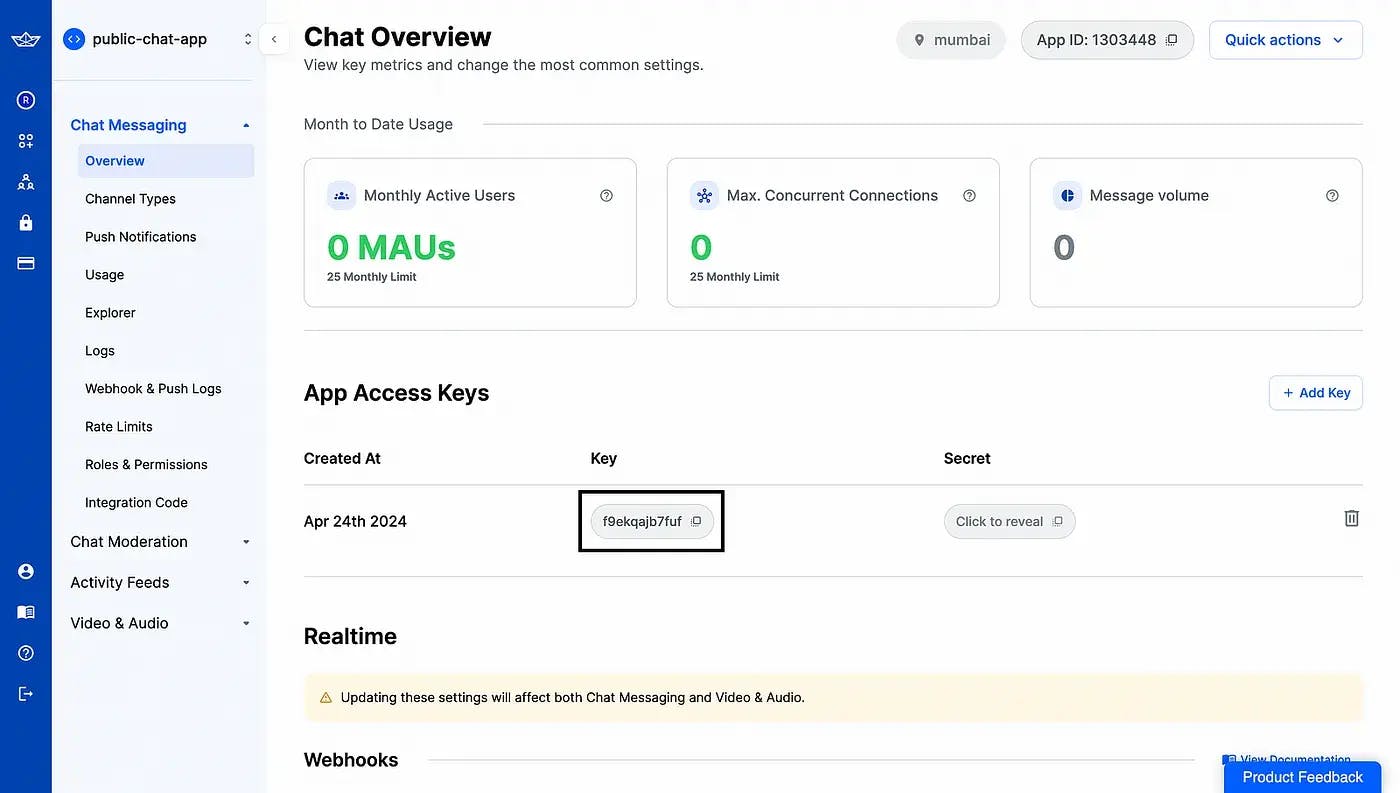Go to Push Notifications page

[141, 237]
